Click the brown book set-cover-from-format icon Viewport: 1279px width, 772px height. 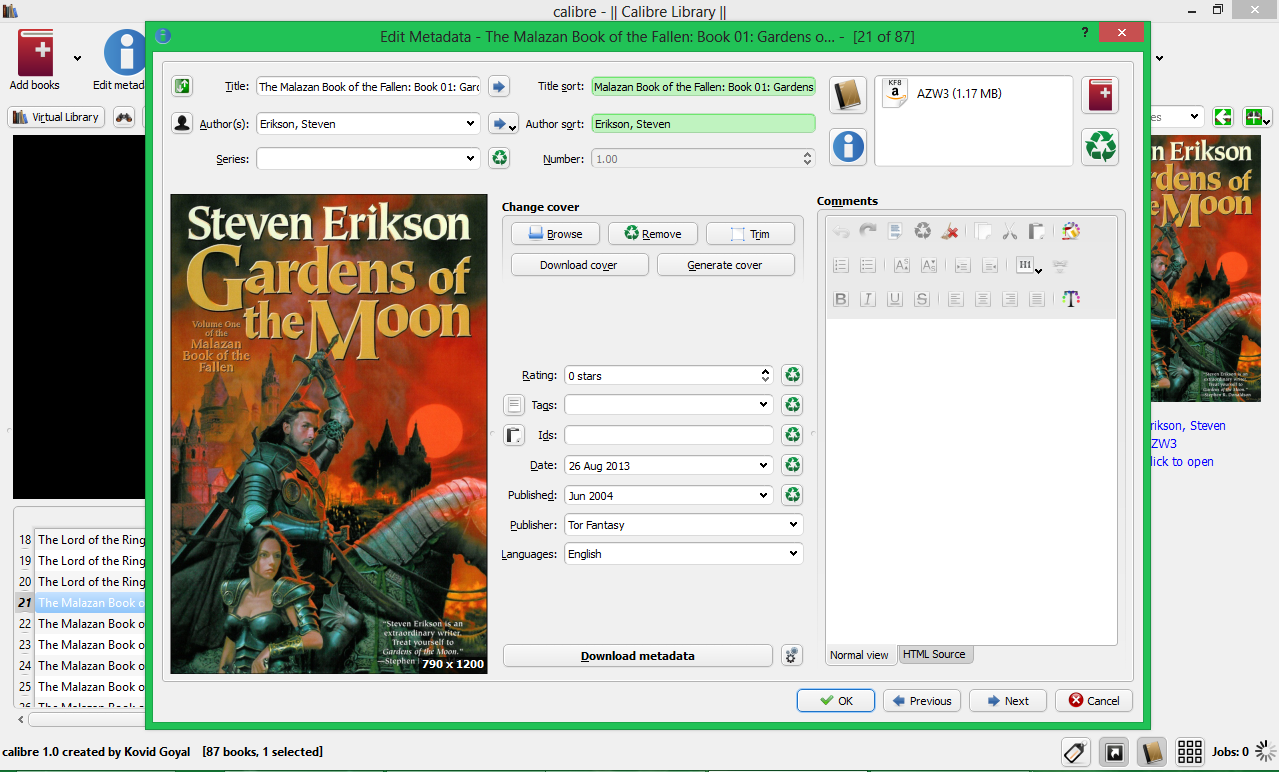[847, 95]
